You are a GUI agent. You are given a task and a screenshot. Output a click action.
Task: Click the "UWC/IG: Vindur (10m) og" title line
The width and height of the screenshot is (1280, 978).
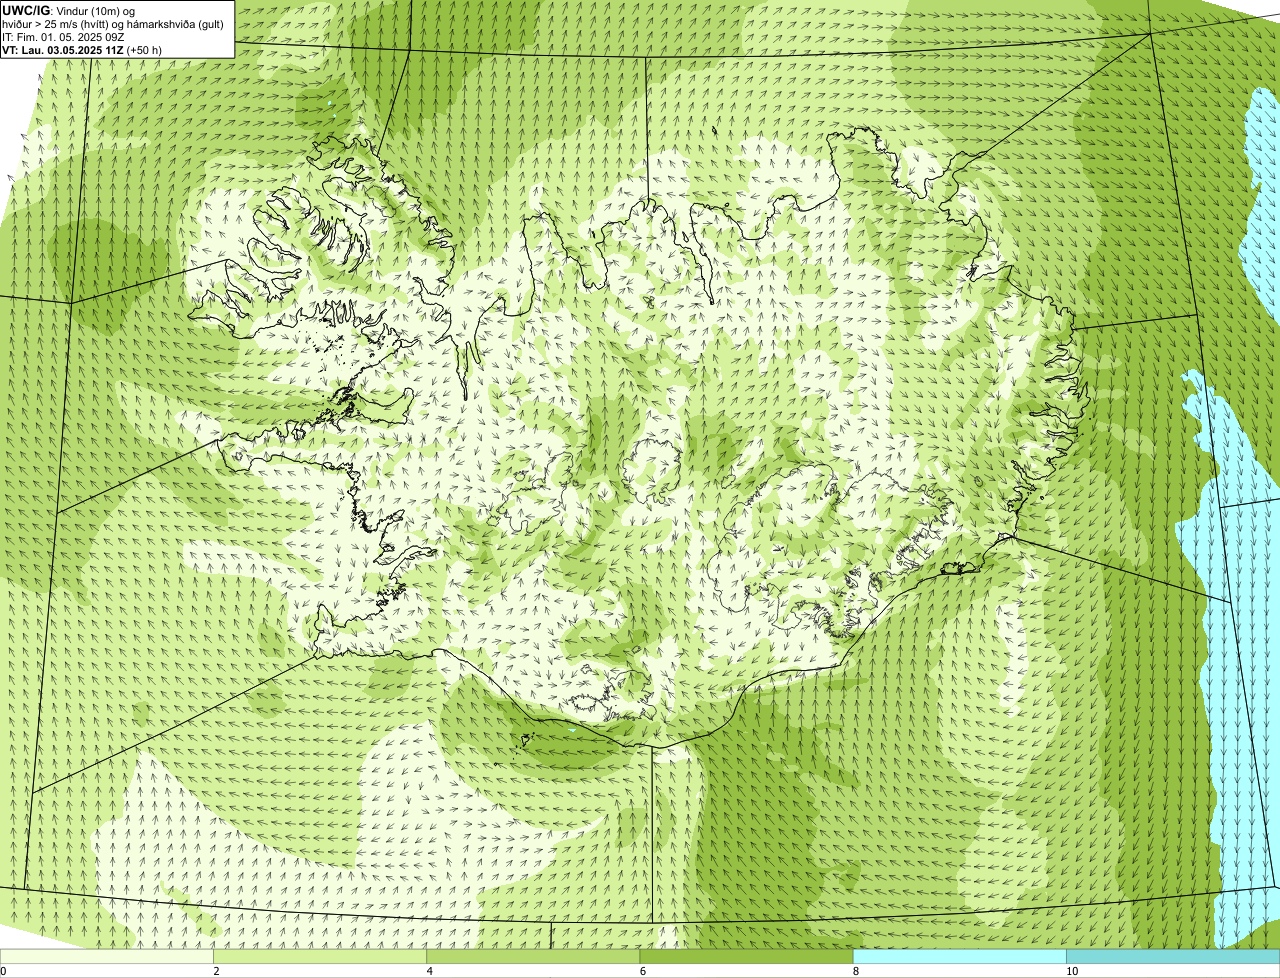pos(69,11)
